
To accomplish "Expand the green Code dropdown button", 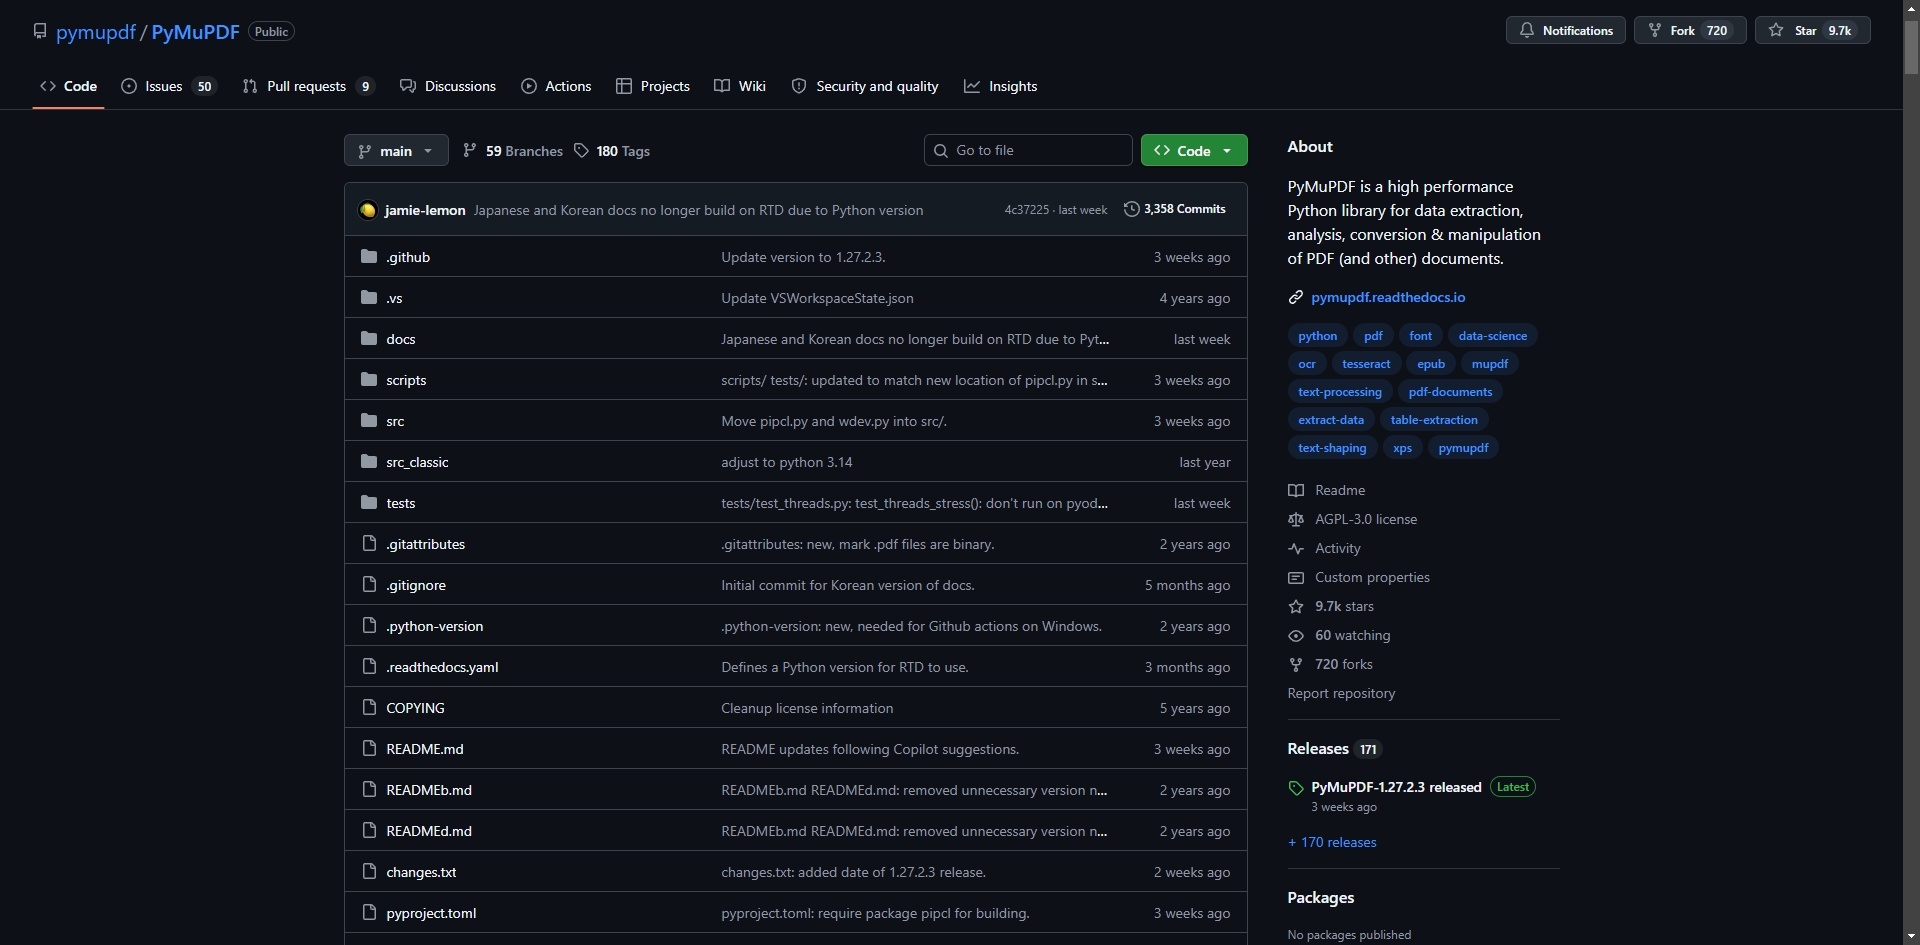I will pyautogui.click(x=1194, y=151).
